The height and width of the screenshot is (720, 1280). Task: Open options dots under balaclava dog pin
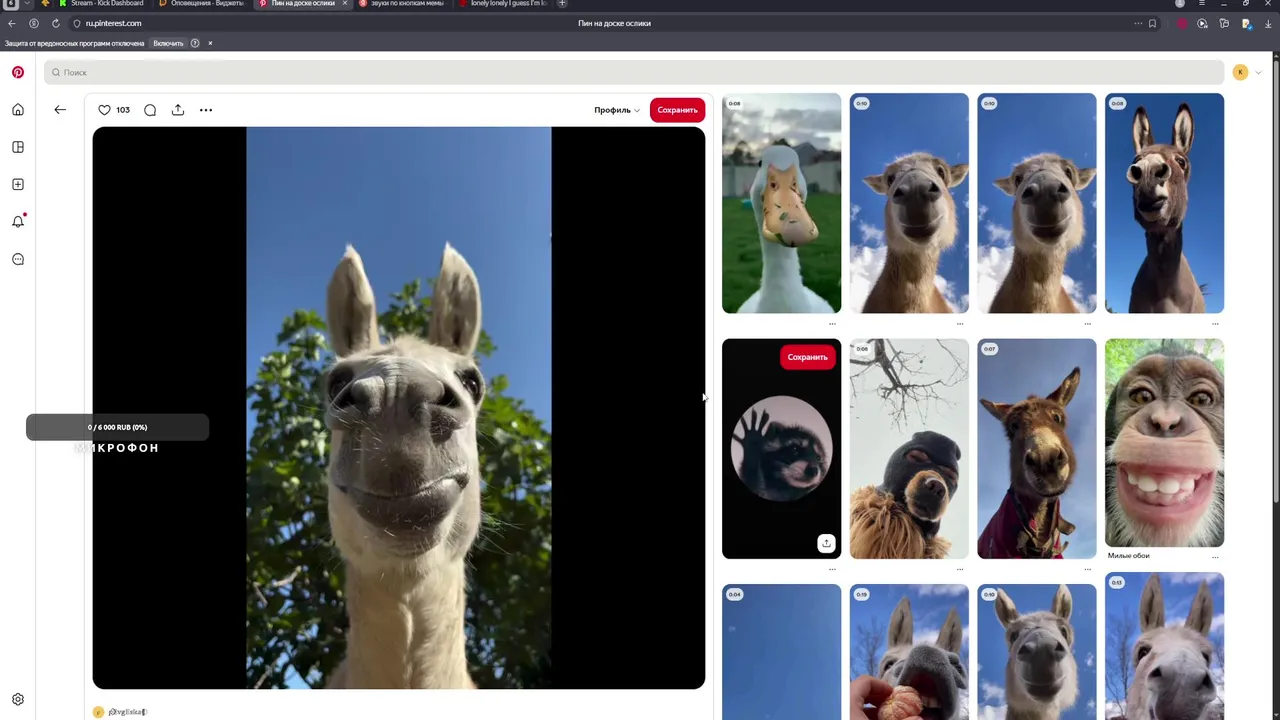click(x=960, y=569)
